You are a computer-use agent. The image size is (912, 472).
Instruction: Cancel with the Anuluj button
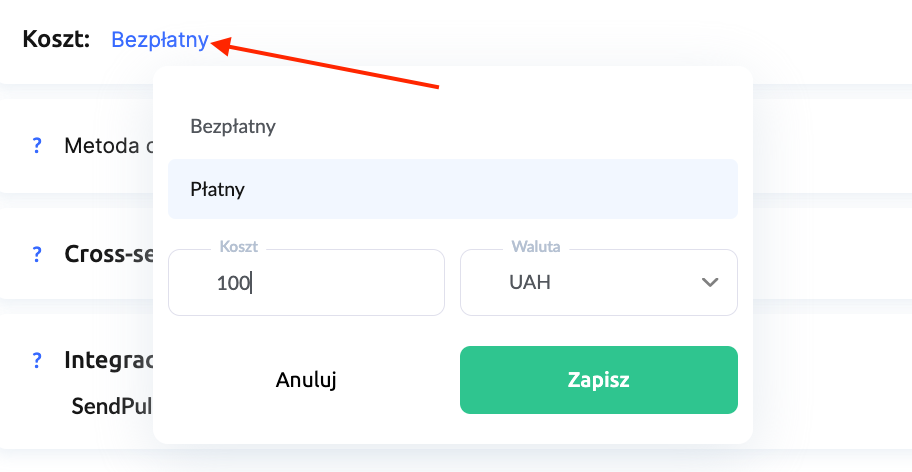306,380
